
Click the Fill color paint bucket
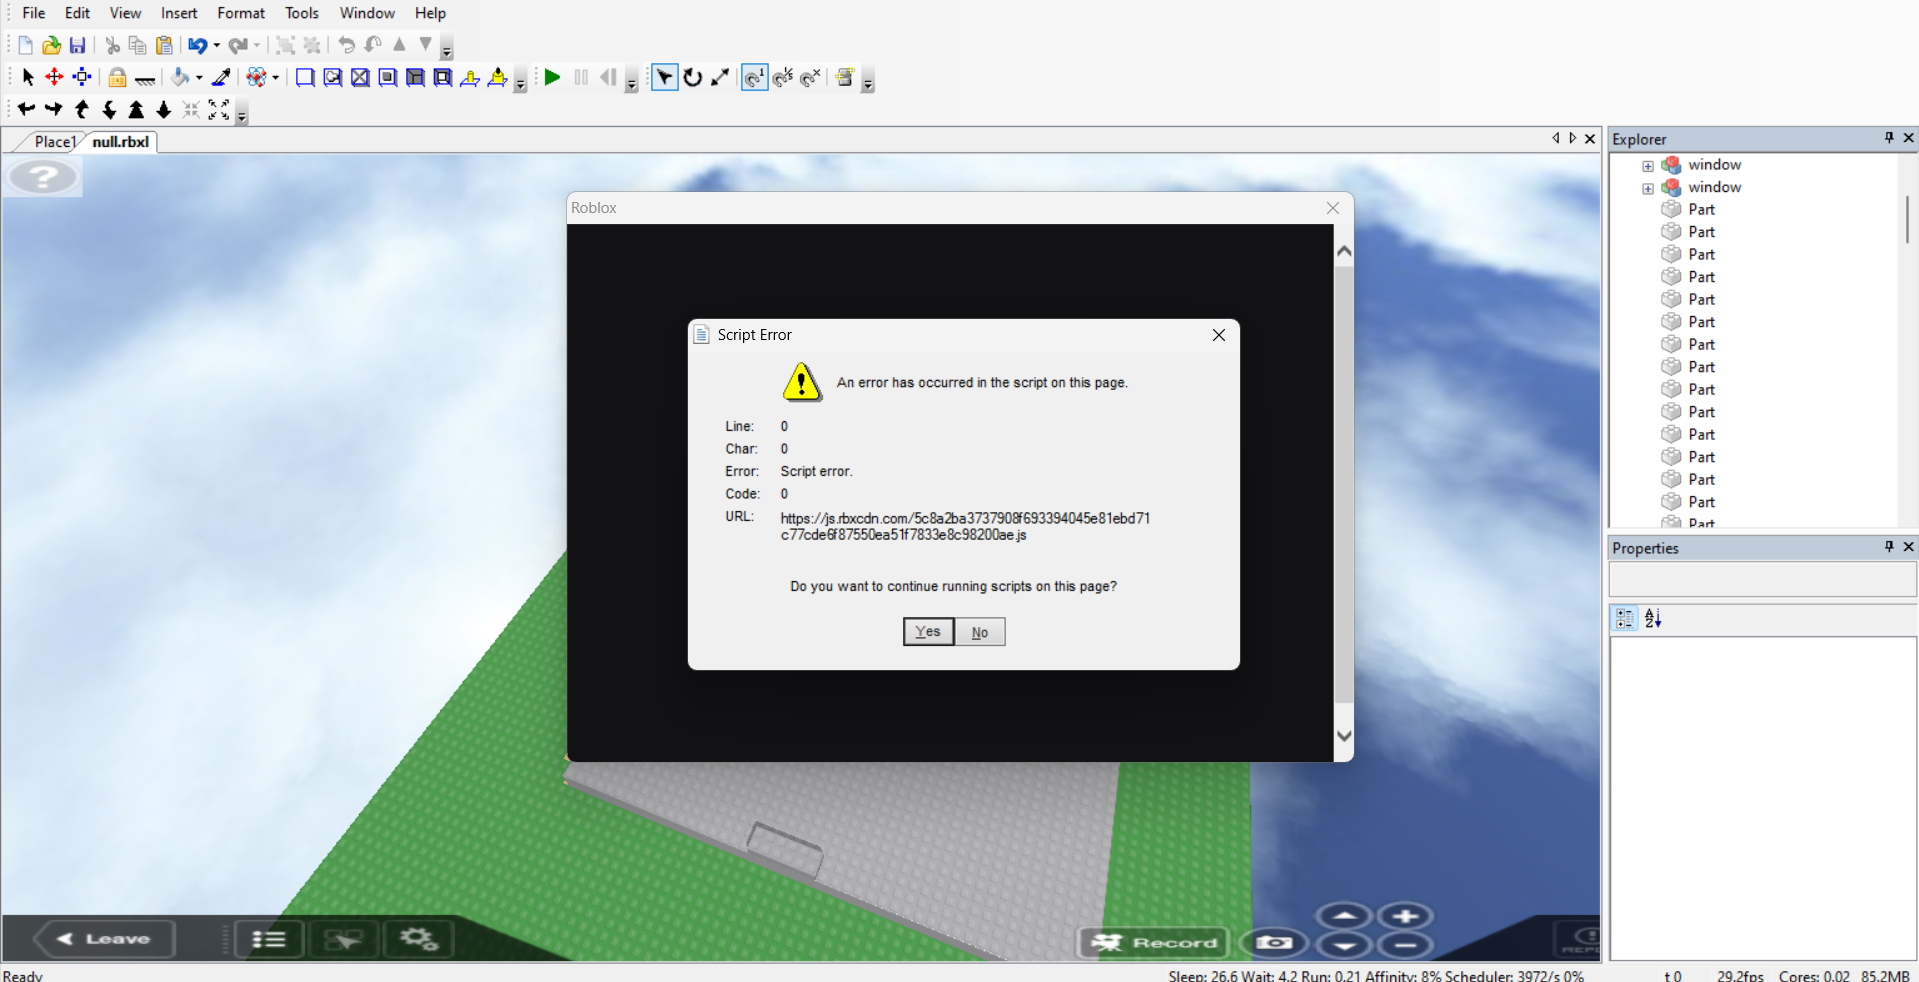coord(181,77)
